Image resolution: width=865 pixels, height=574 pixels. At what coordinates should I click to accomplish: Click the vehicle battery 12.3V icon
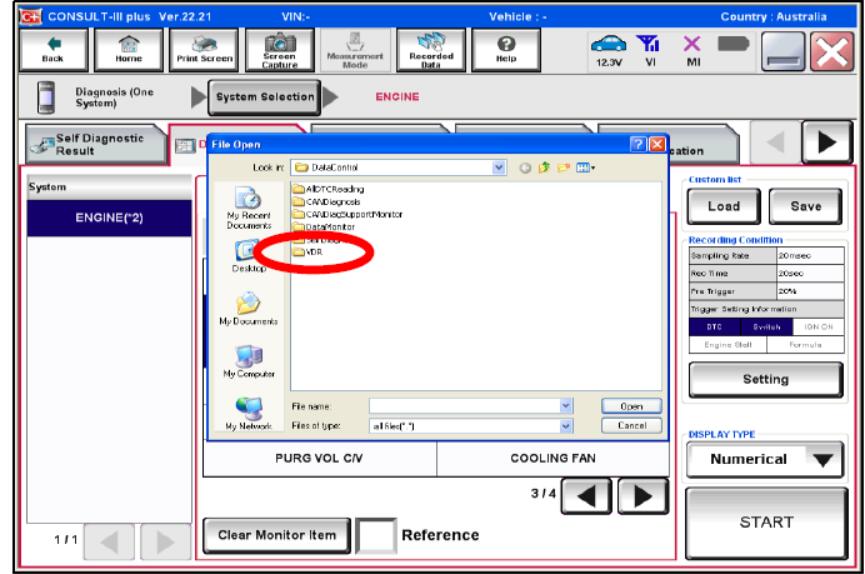click(608, 50)
